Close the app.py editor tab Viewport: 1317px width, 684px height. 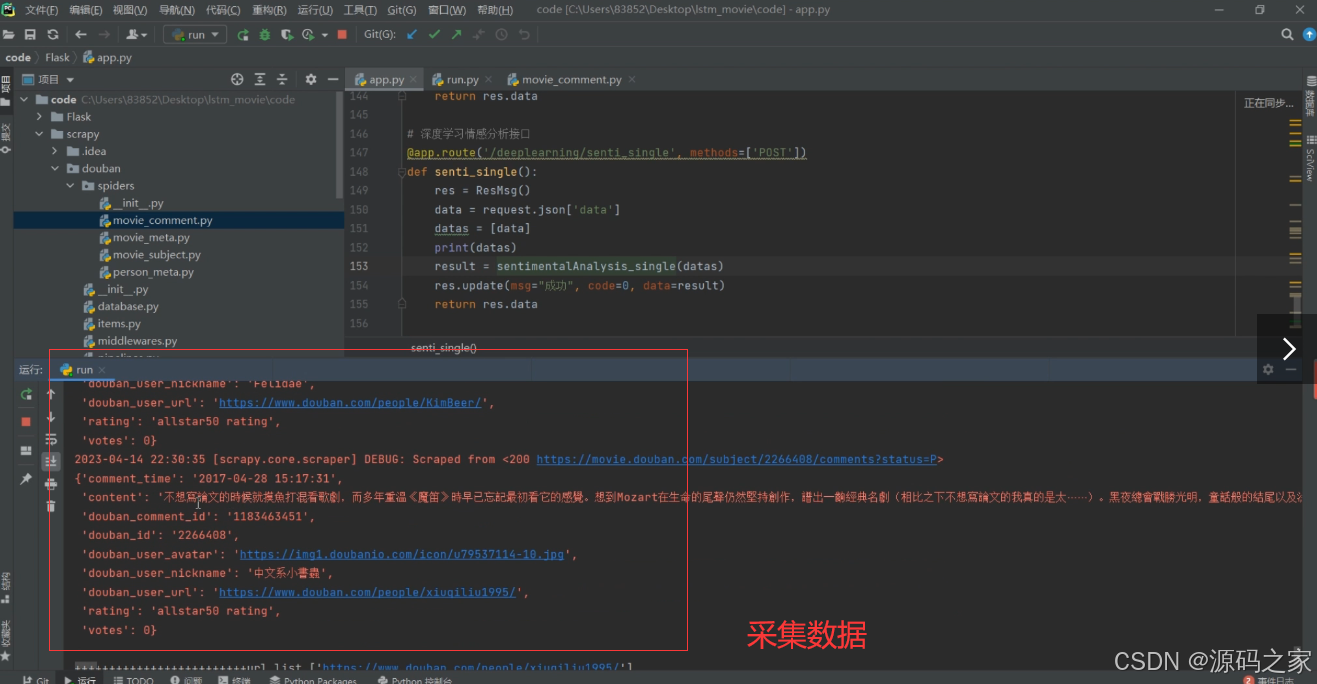click(414, 80)
